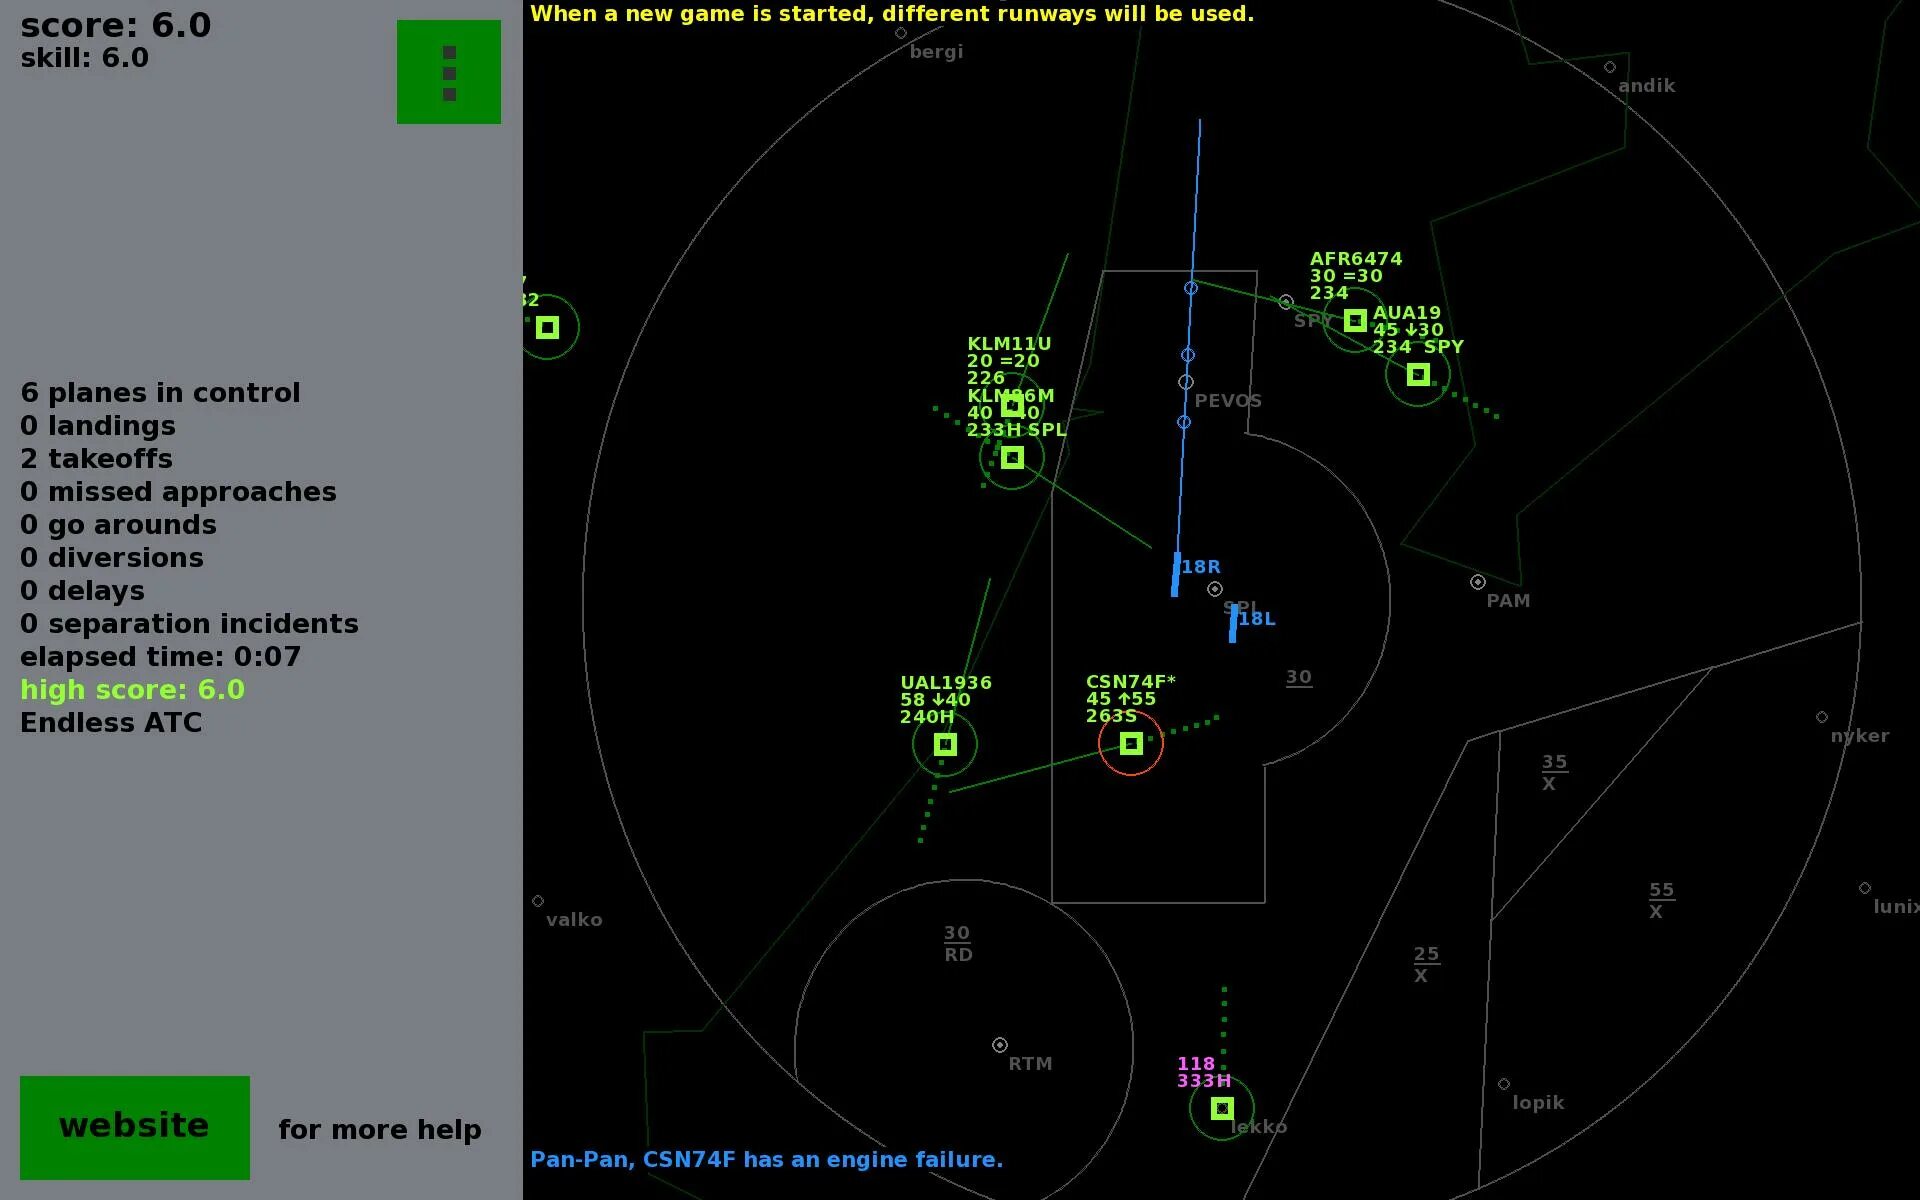
Task: Click the PAM beacon marker
Action: point(1476,580)
